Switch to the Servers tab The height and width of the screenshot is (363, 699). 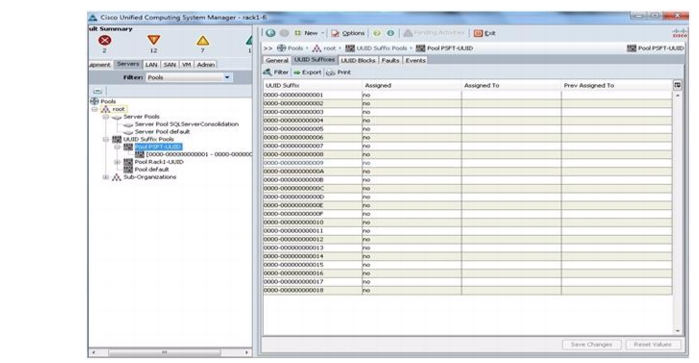coord(128,64)
